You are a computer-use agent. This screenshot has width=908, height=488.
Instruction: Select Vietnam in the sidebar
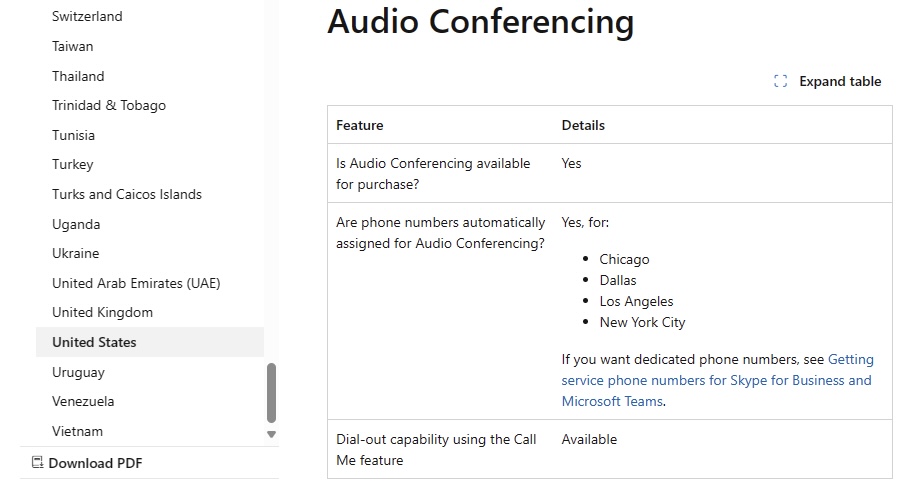(x=78, y=431)
